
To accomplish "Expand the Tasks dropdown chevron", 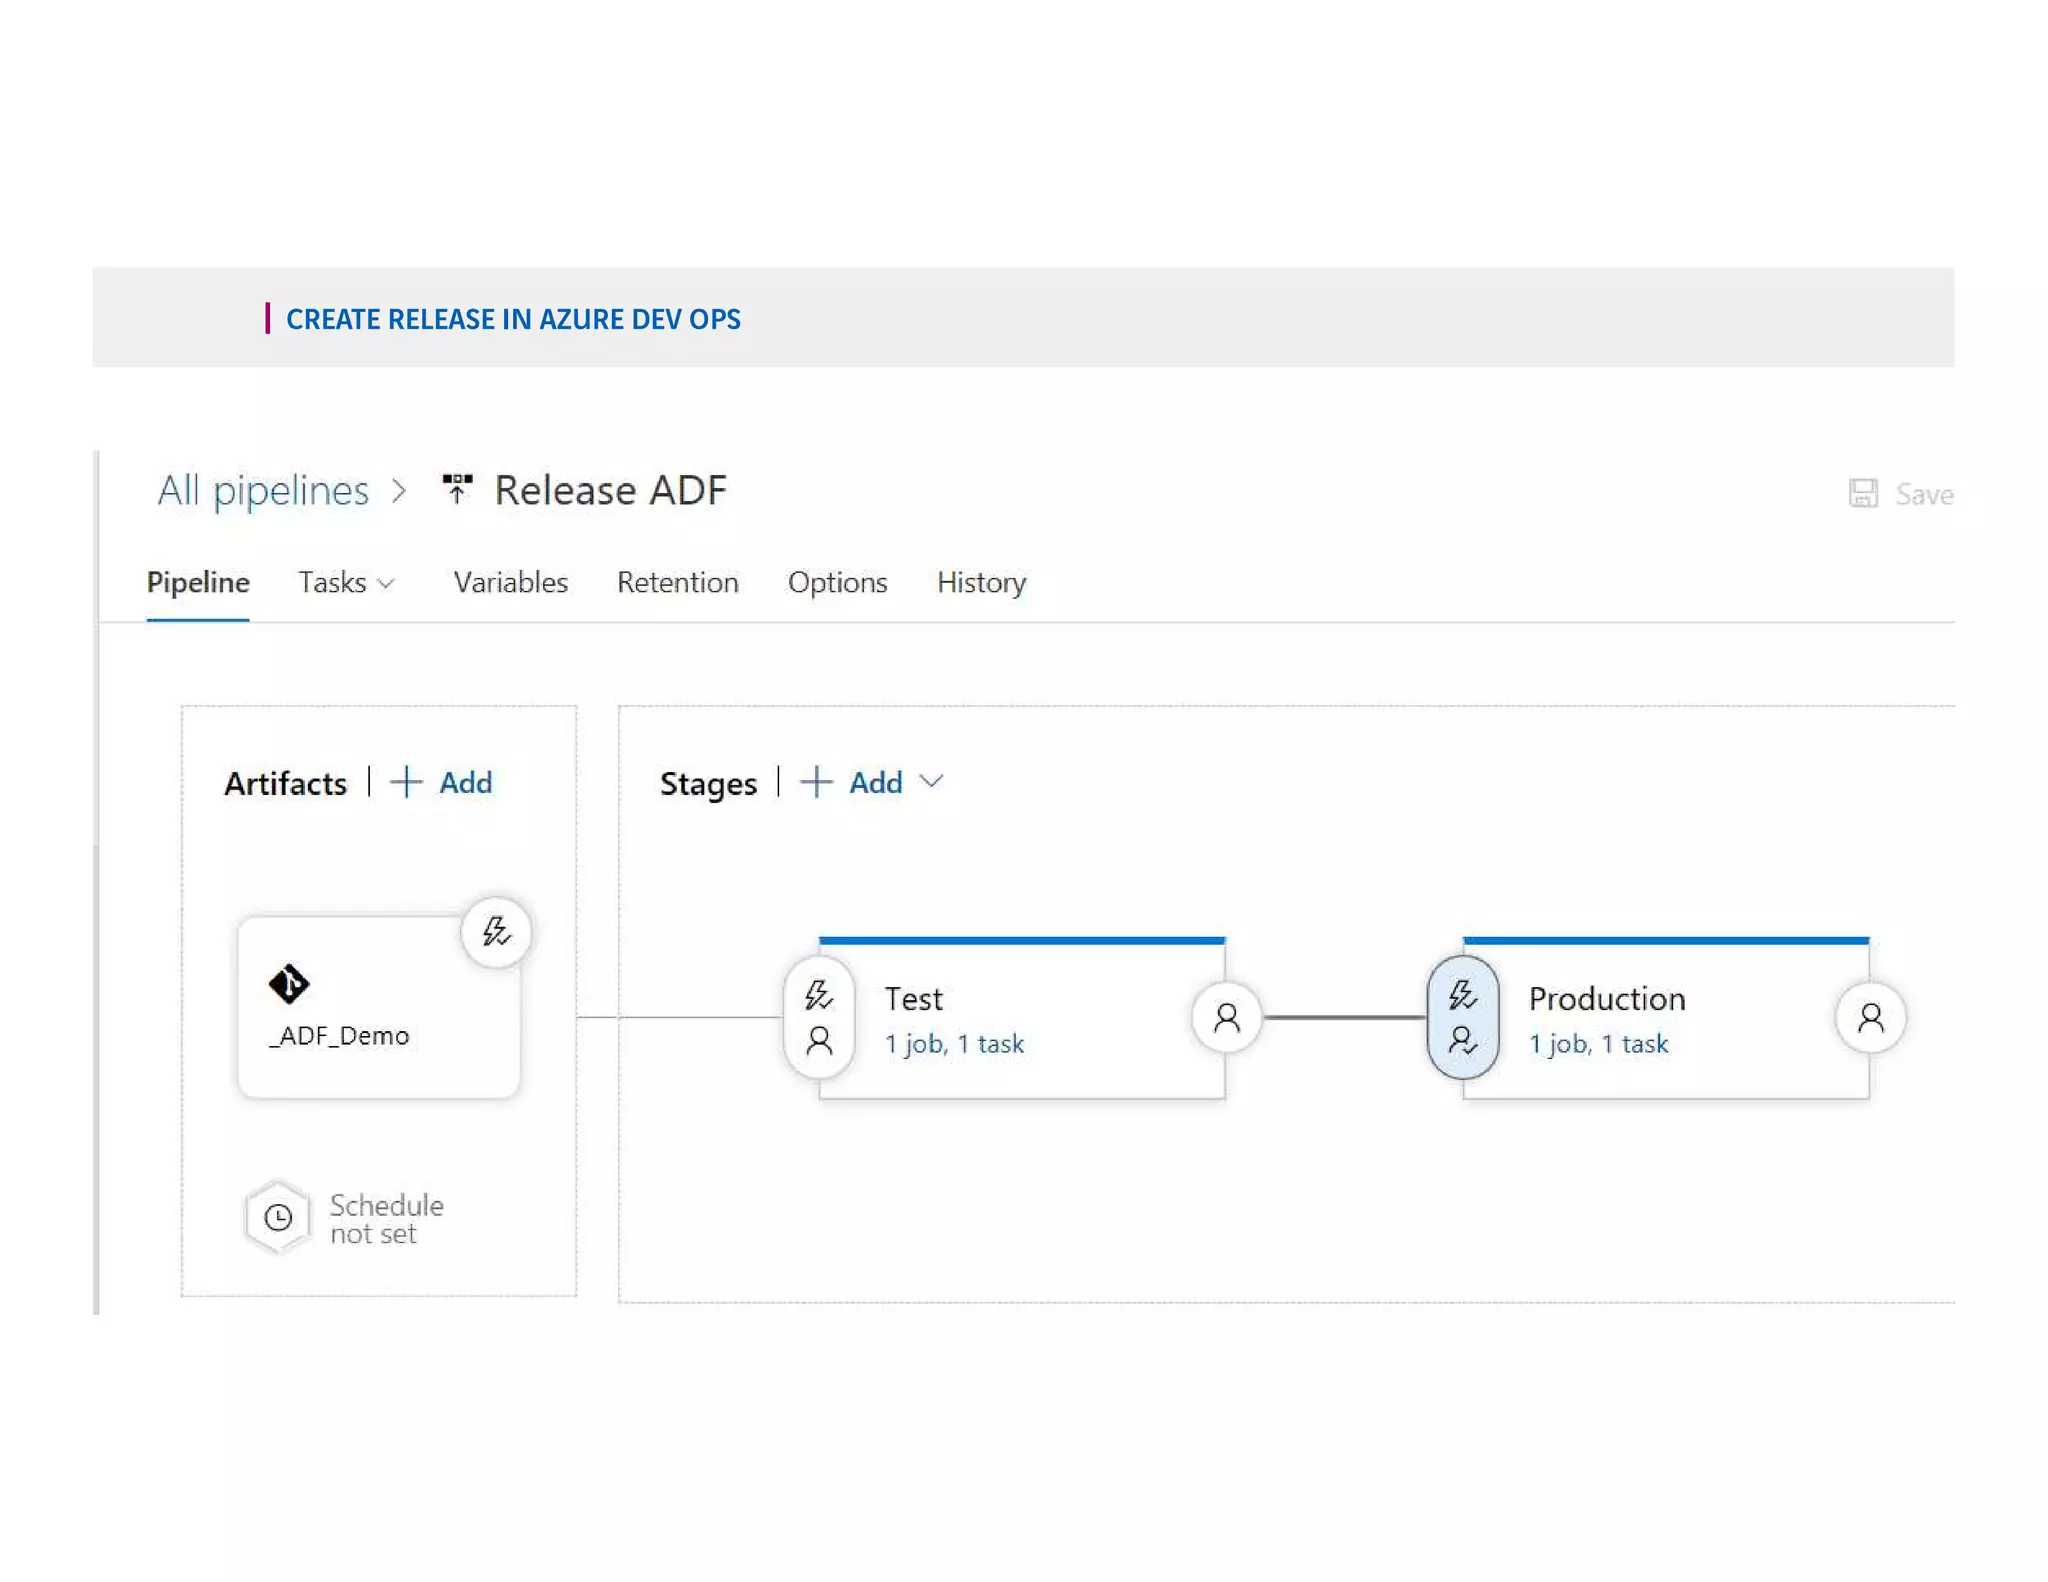I will pyautogui.click(x=386, y=584).
